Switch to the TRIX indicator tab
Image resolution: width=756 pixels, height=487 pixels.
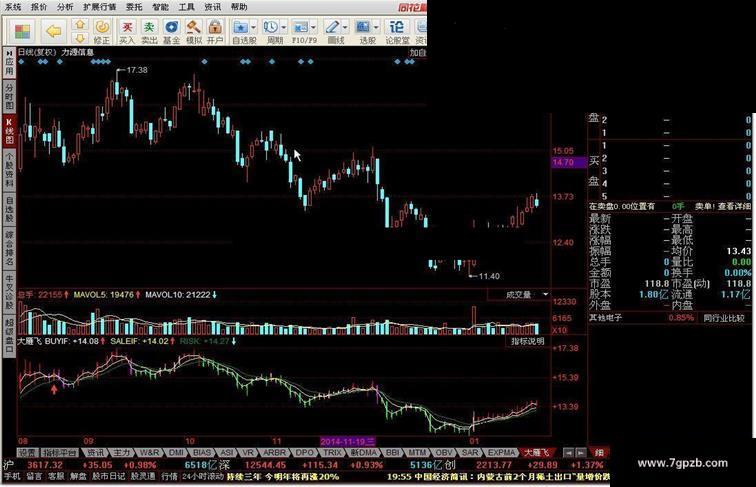click(332, 452)
